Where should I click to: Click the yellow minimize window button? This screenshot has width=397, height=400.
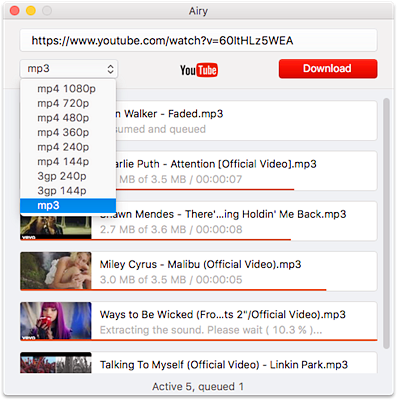(31, 11)
